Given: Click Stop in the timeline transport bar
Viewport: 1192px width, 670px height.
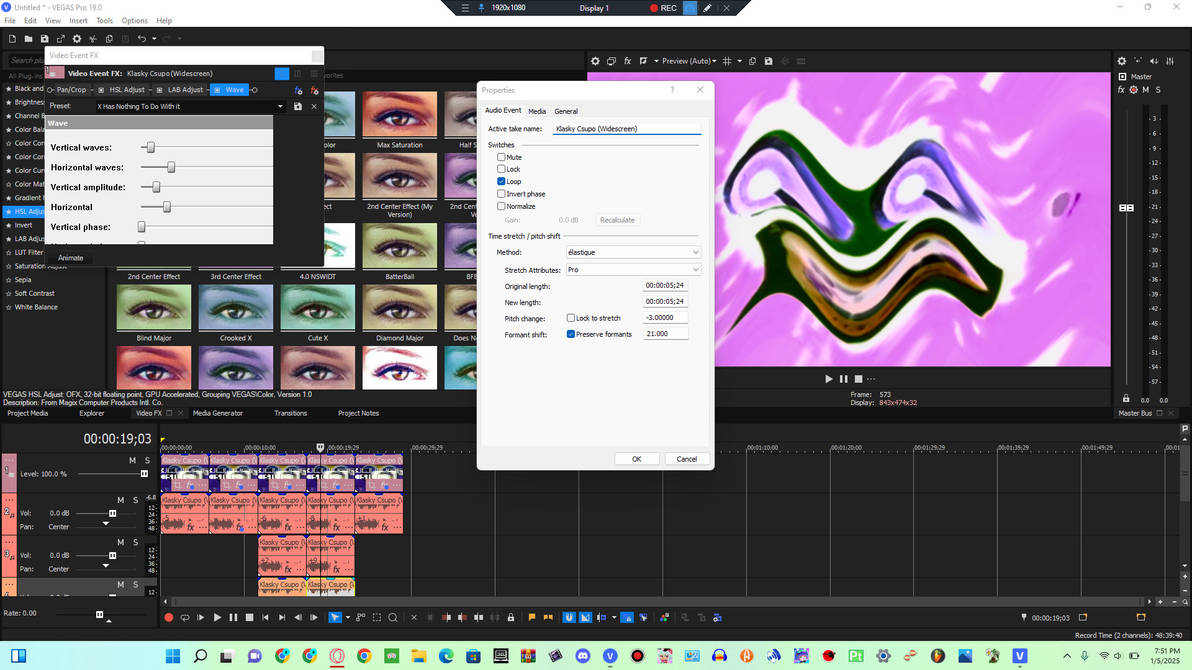Looking at the screenshot, I should coord(249,618).
